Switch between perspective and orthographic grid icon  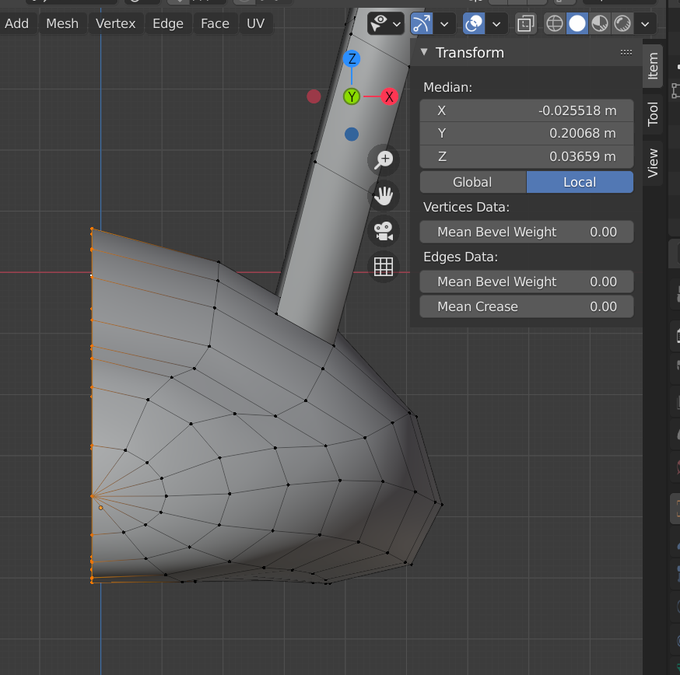point(383,266)
